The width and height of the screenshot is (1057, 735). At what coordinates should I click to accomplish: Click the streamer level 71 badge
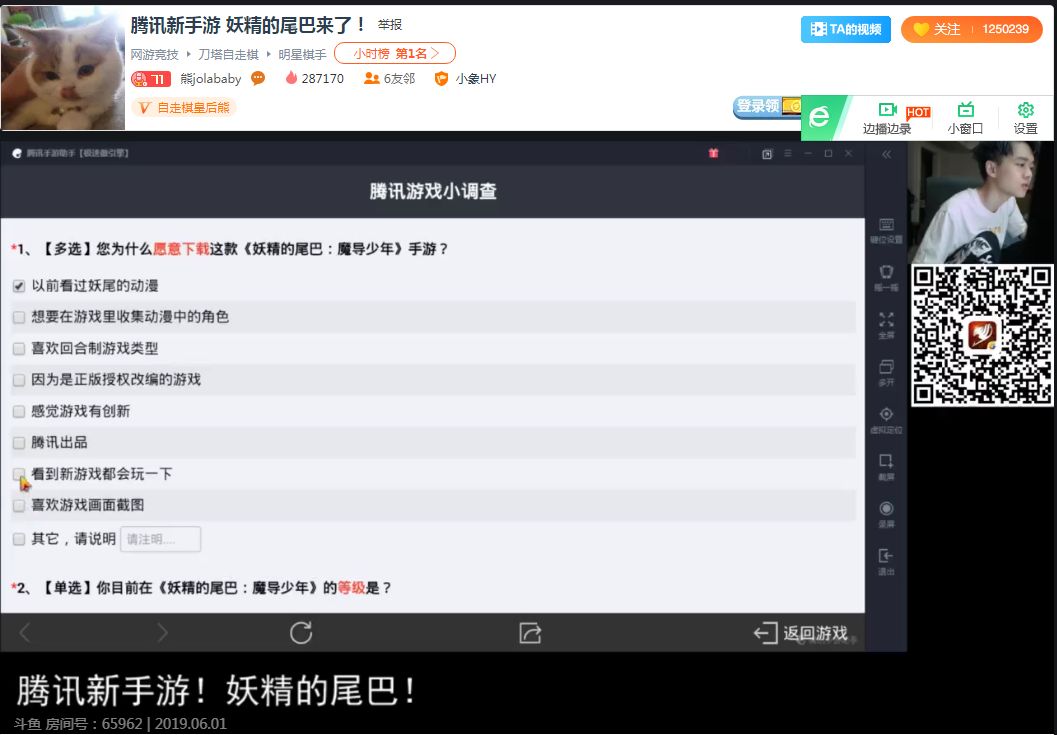(x=150, y=79)
